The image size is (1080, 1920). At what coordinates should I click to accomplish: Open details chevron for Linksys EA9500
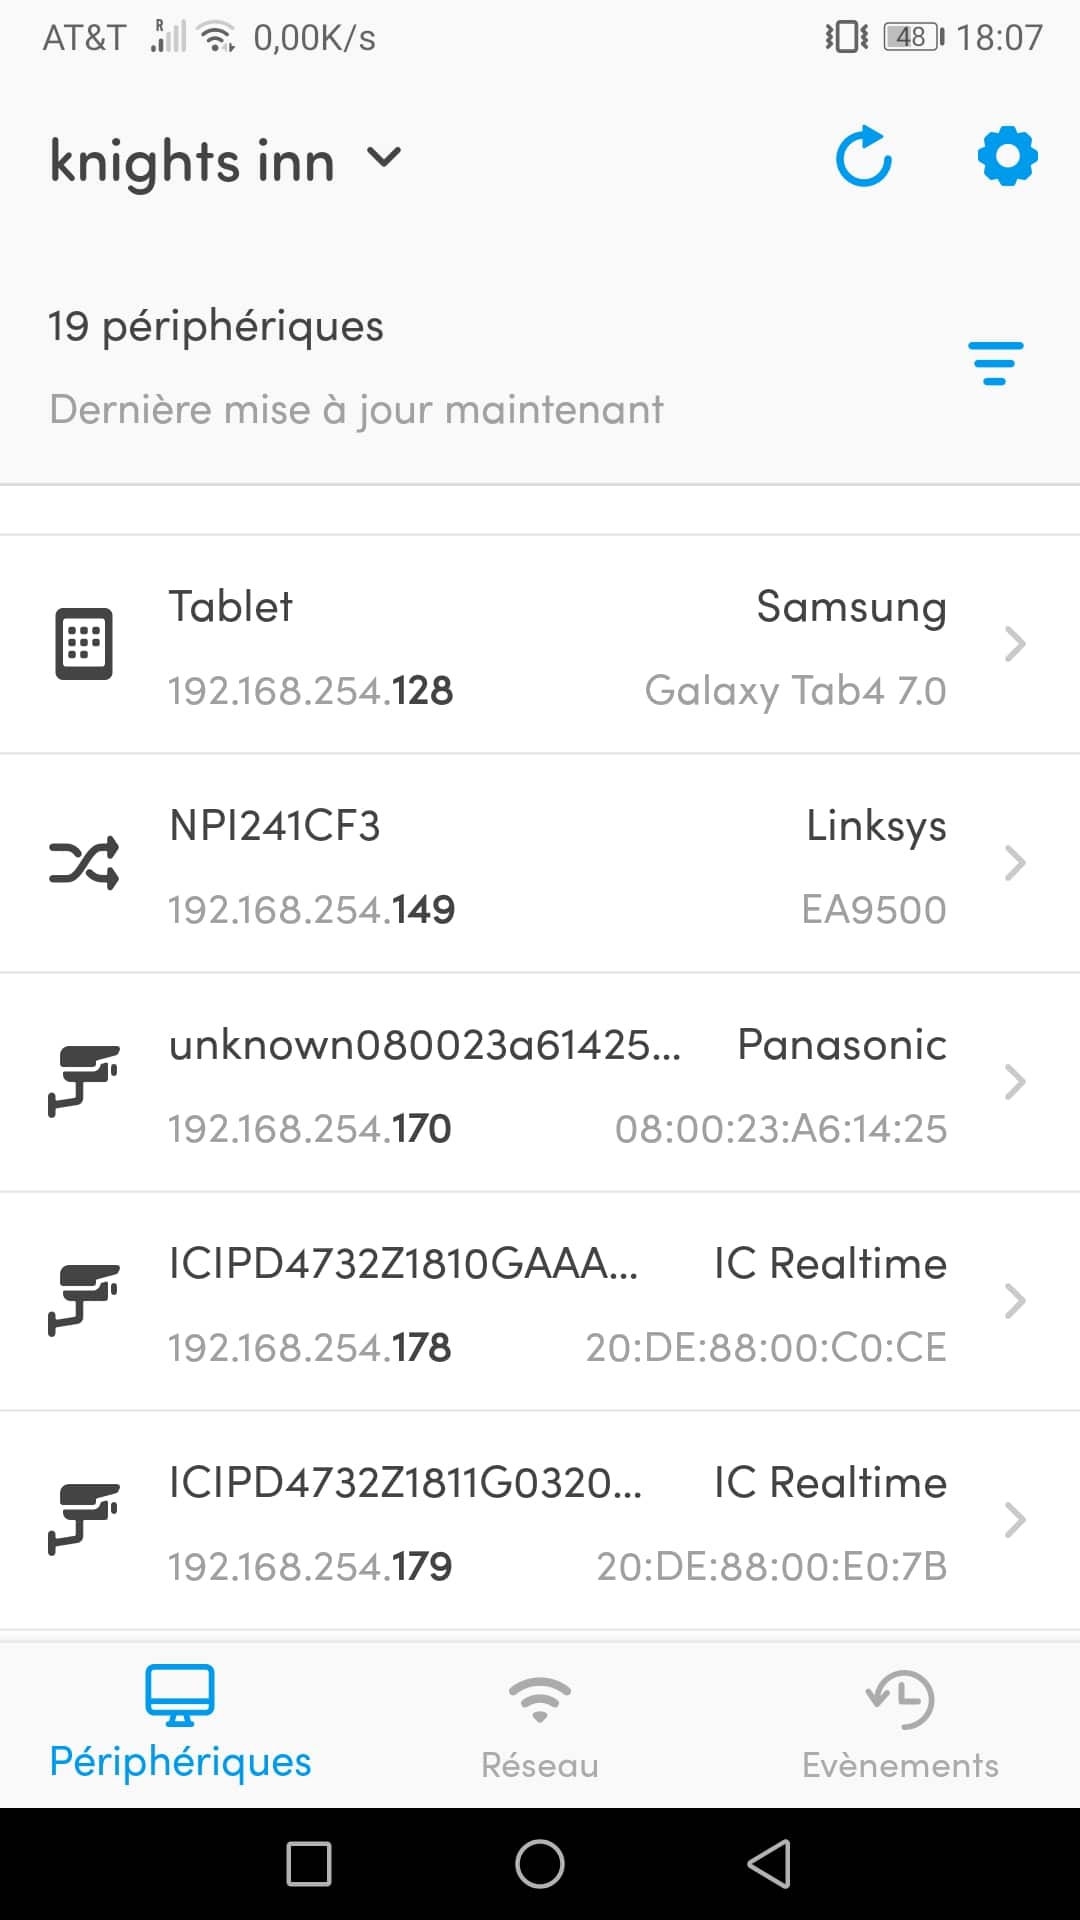pos(1015,863)
